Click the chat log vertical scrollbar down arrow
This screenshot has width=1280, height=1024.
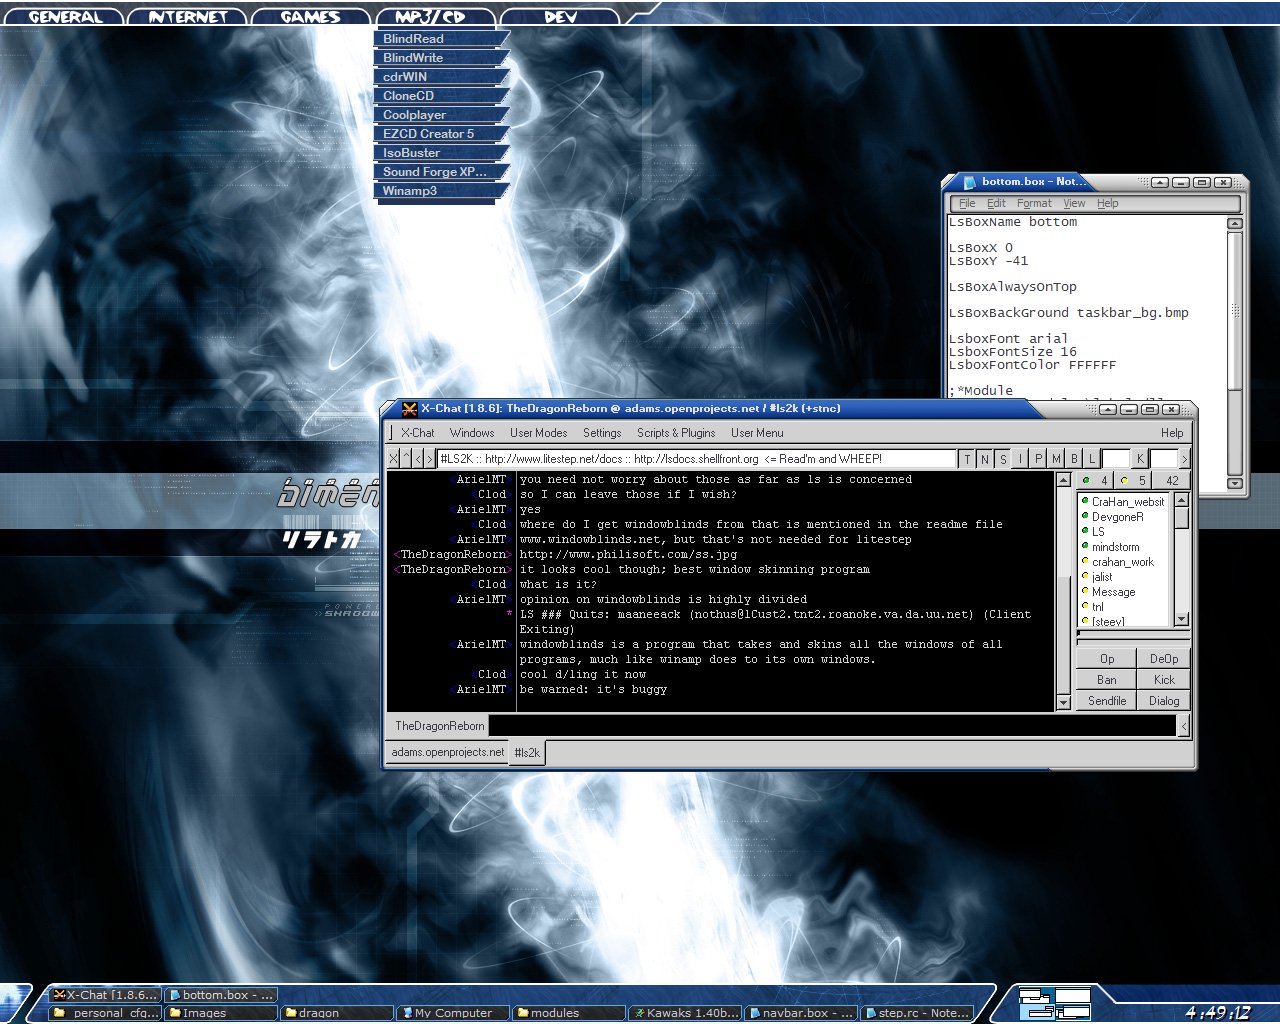click(x=1063, y=703)
